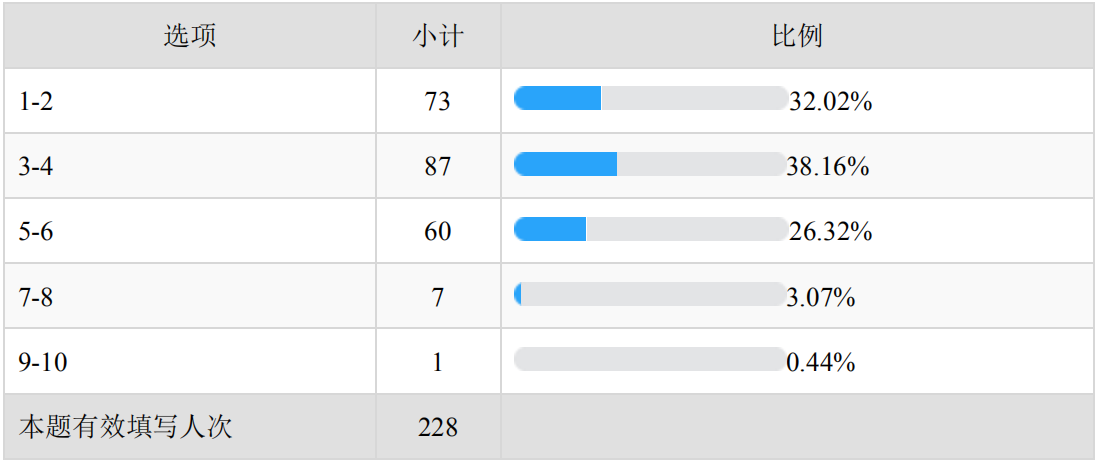Screen dimensions: 1101x465
Task: Select the 7-8 option row label
Action: point(36,297)
